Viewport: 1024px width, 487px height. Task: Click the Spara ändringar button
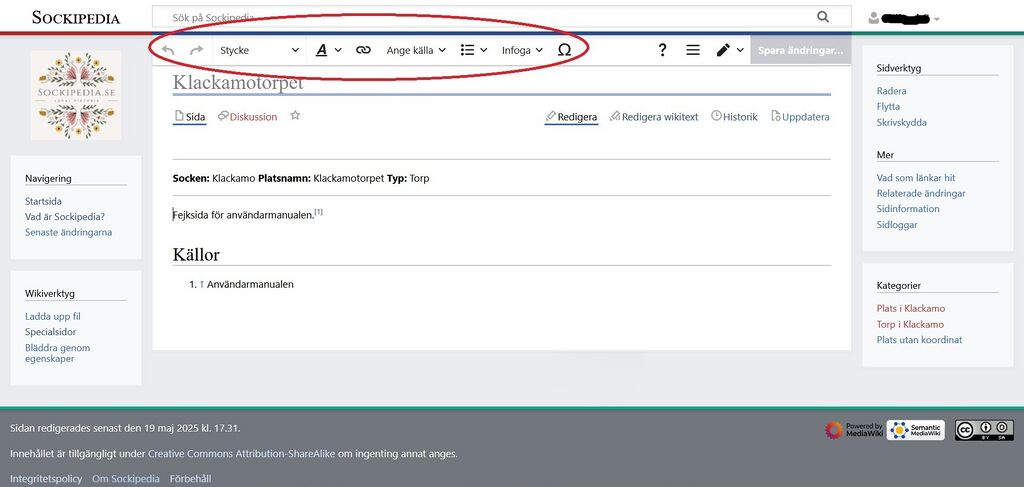click(800, 50)
